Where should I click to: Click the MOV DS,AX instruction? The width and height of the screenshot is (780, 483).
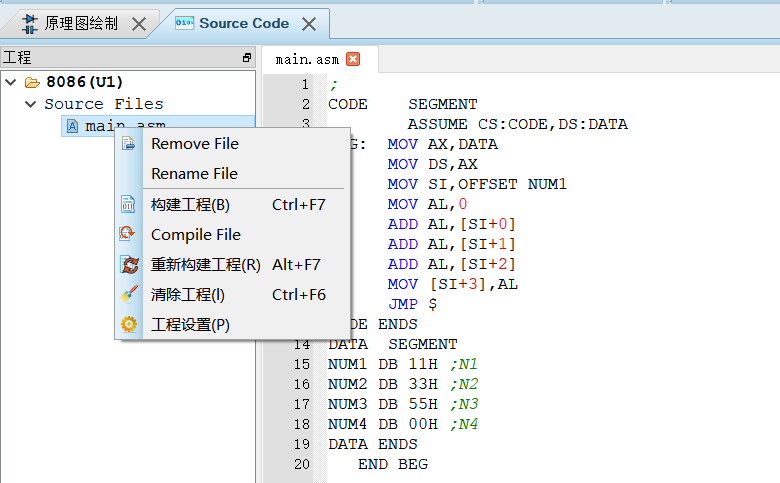coord(432,164)
